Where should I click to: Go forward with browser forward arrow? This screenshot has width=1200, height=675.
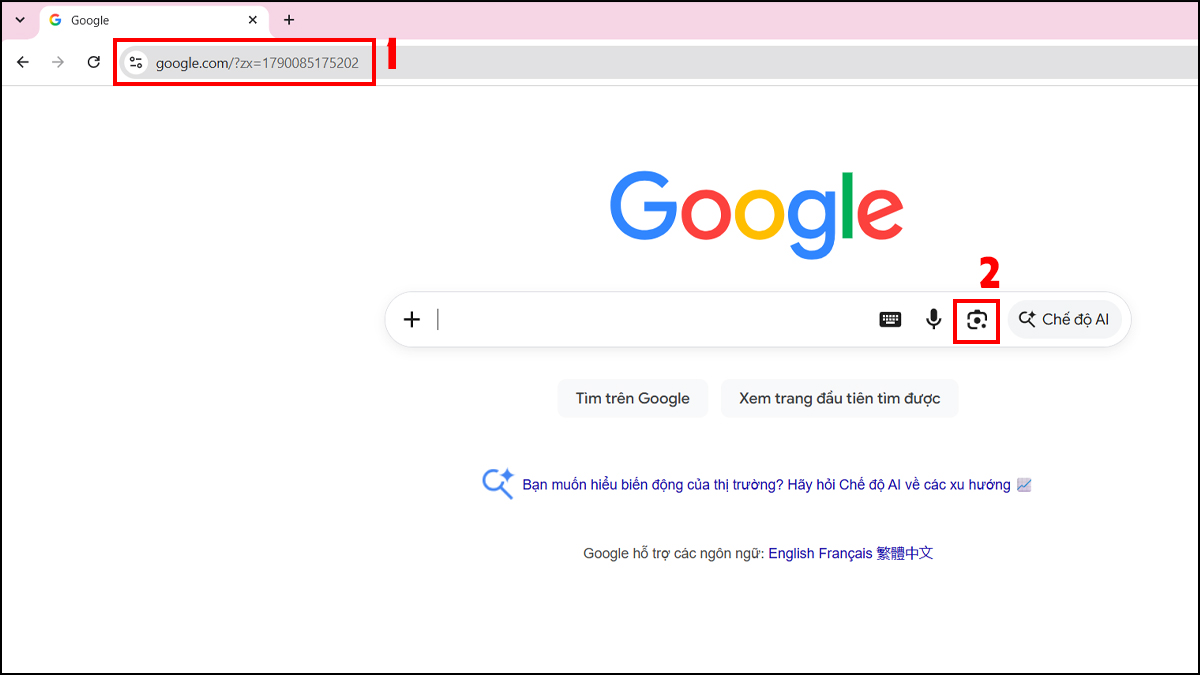pyautogui.click(x=58, y=62)
